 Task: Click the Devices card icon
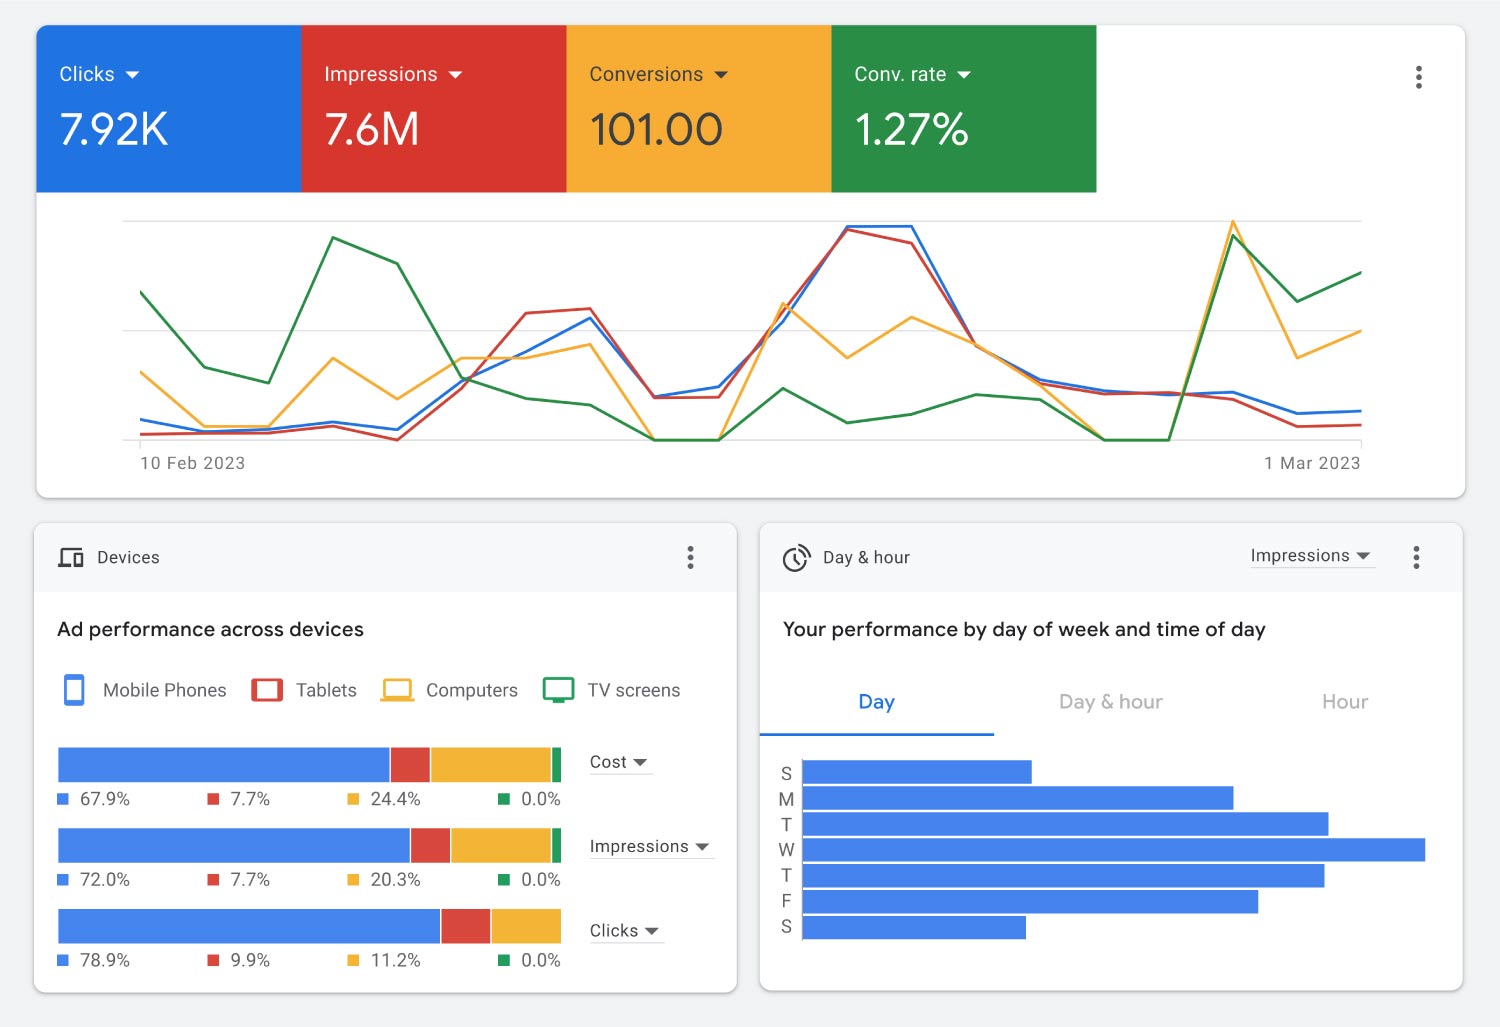(x=71, y=558)
